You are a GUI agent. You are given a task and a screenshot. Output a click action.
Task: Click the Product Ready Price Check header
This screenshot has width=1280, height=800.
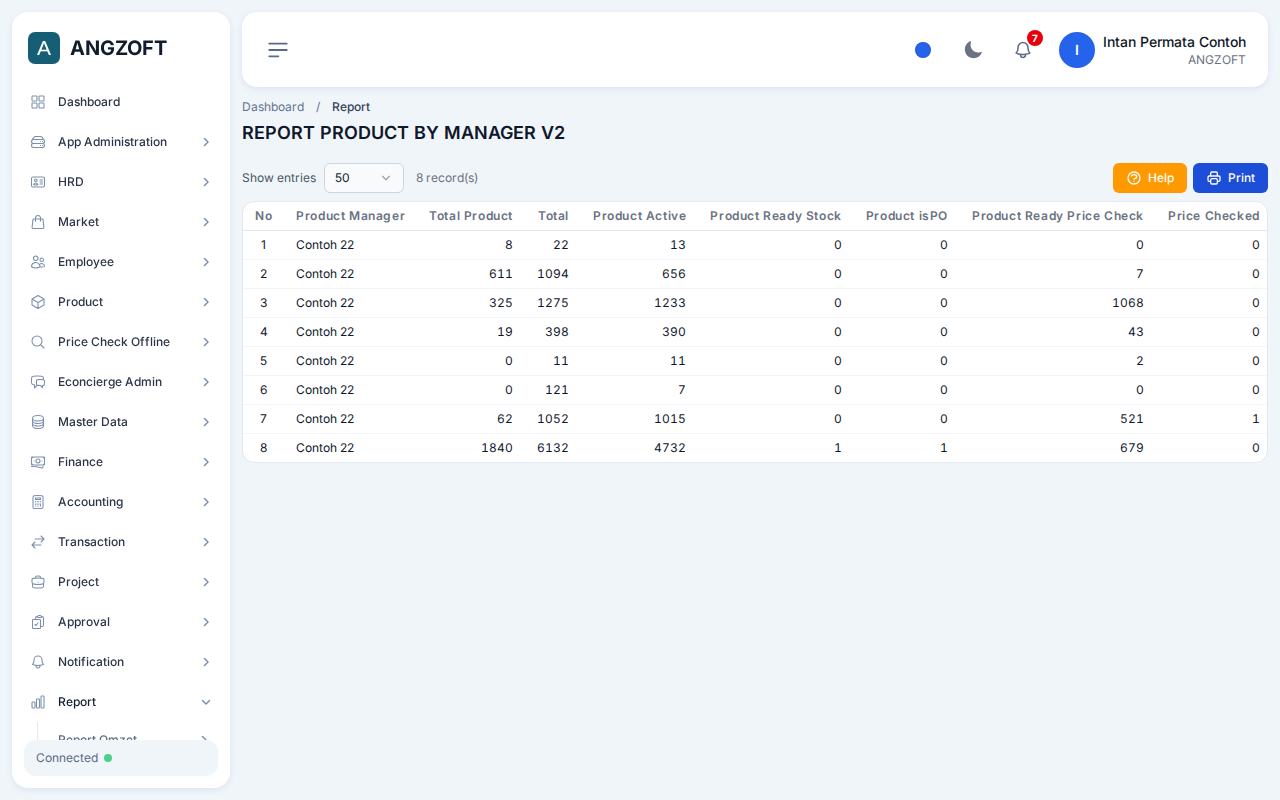(x=1057, y=216)
